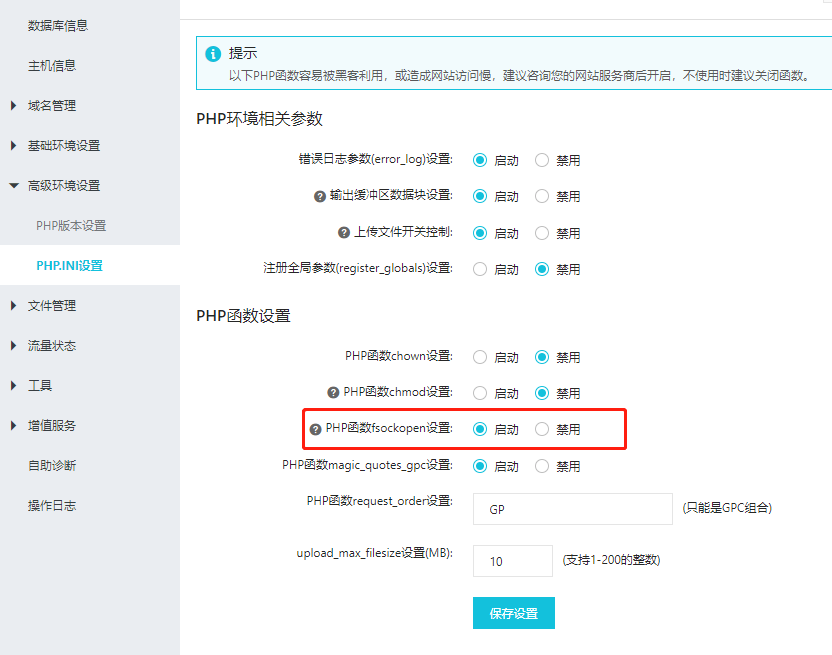Open 操作日志 in the sidebar
This screenshot has height=655, width=832.
tap(52, 505)
